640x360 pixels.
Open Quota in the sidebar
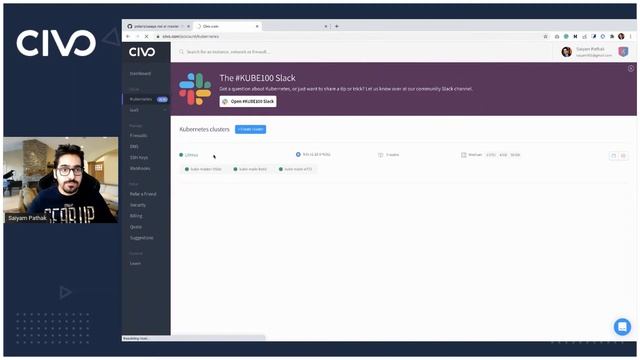136,227
